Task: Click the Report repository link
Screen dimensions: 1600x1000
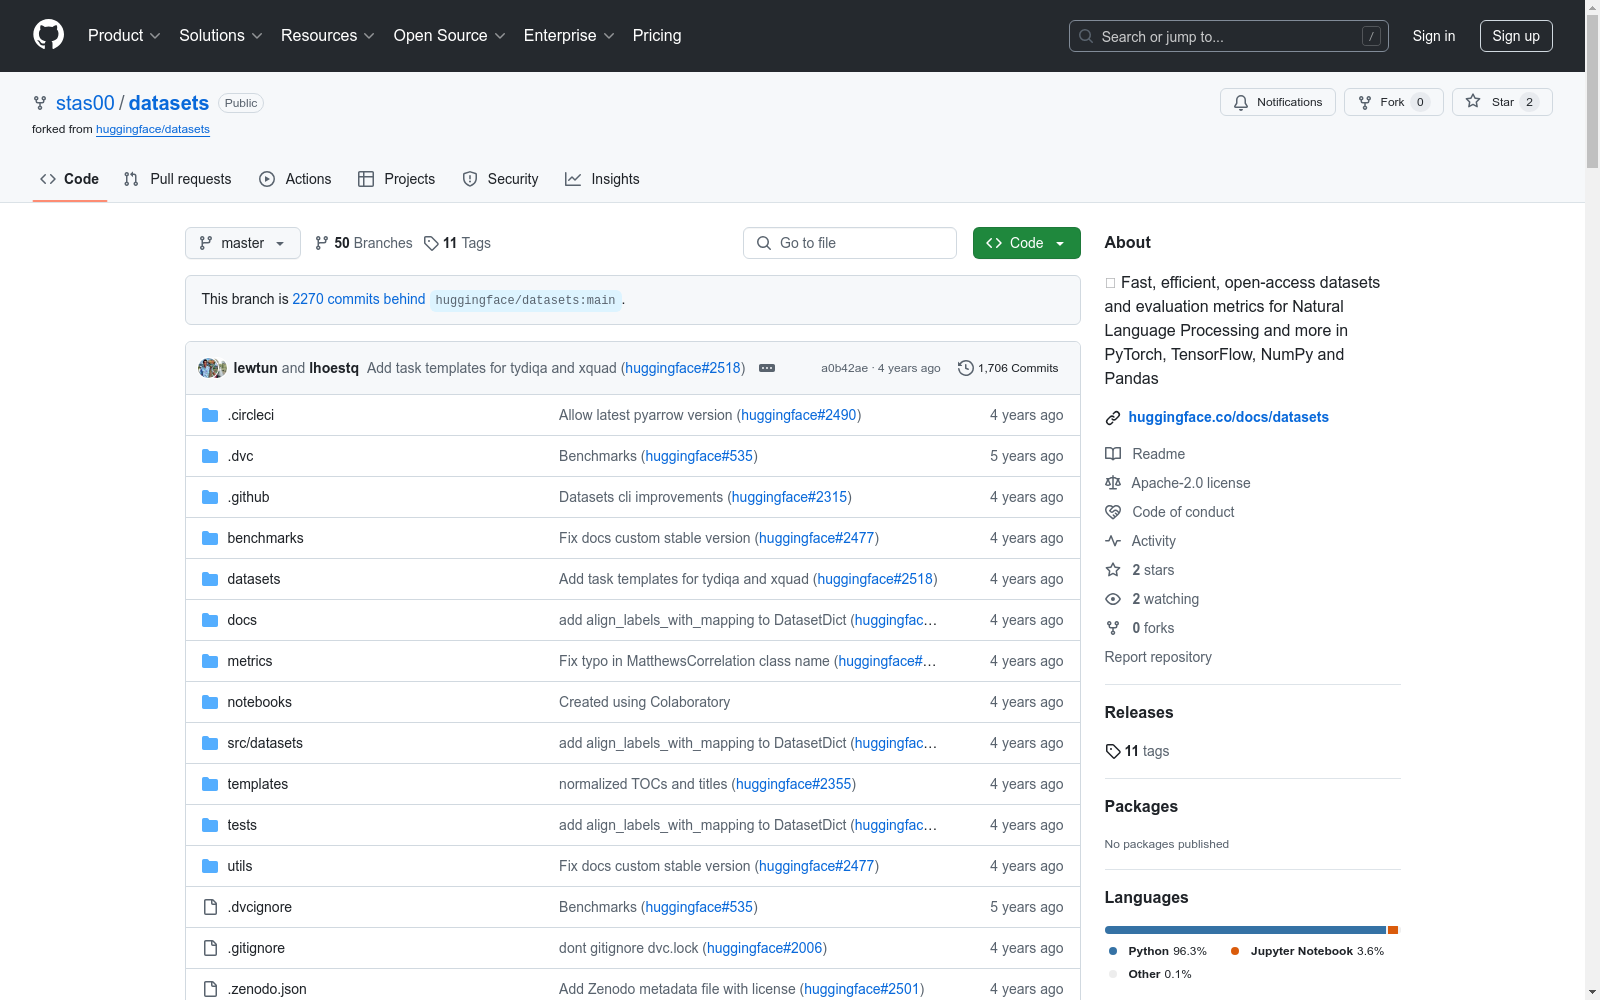Action: point(1158,657)
